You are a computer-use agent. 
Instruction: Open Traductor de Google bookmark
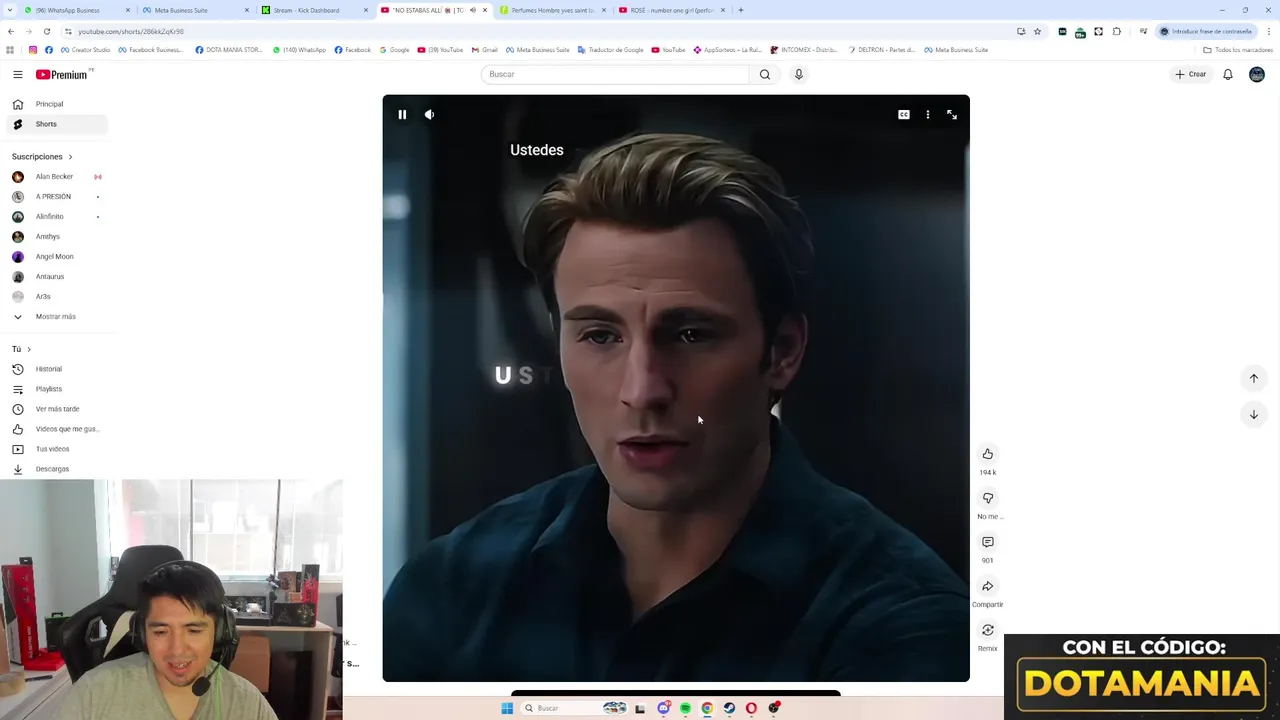(610, 50)
